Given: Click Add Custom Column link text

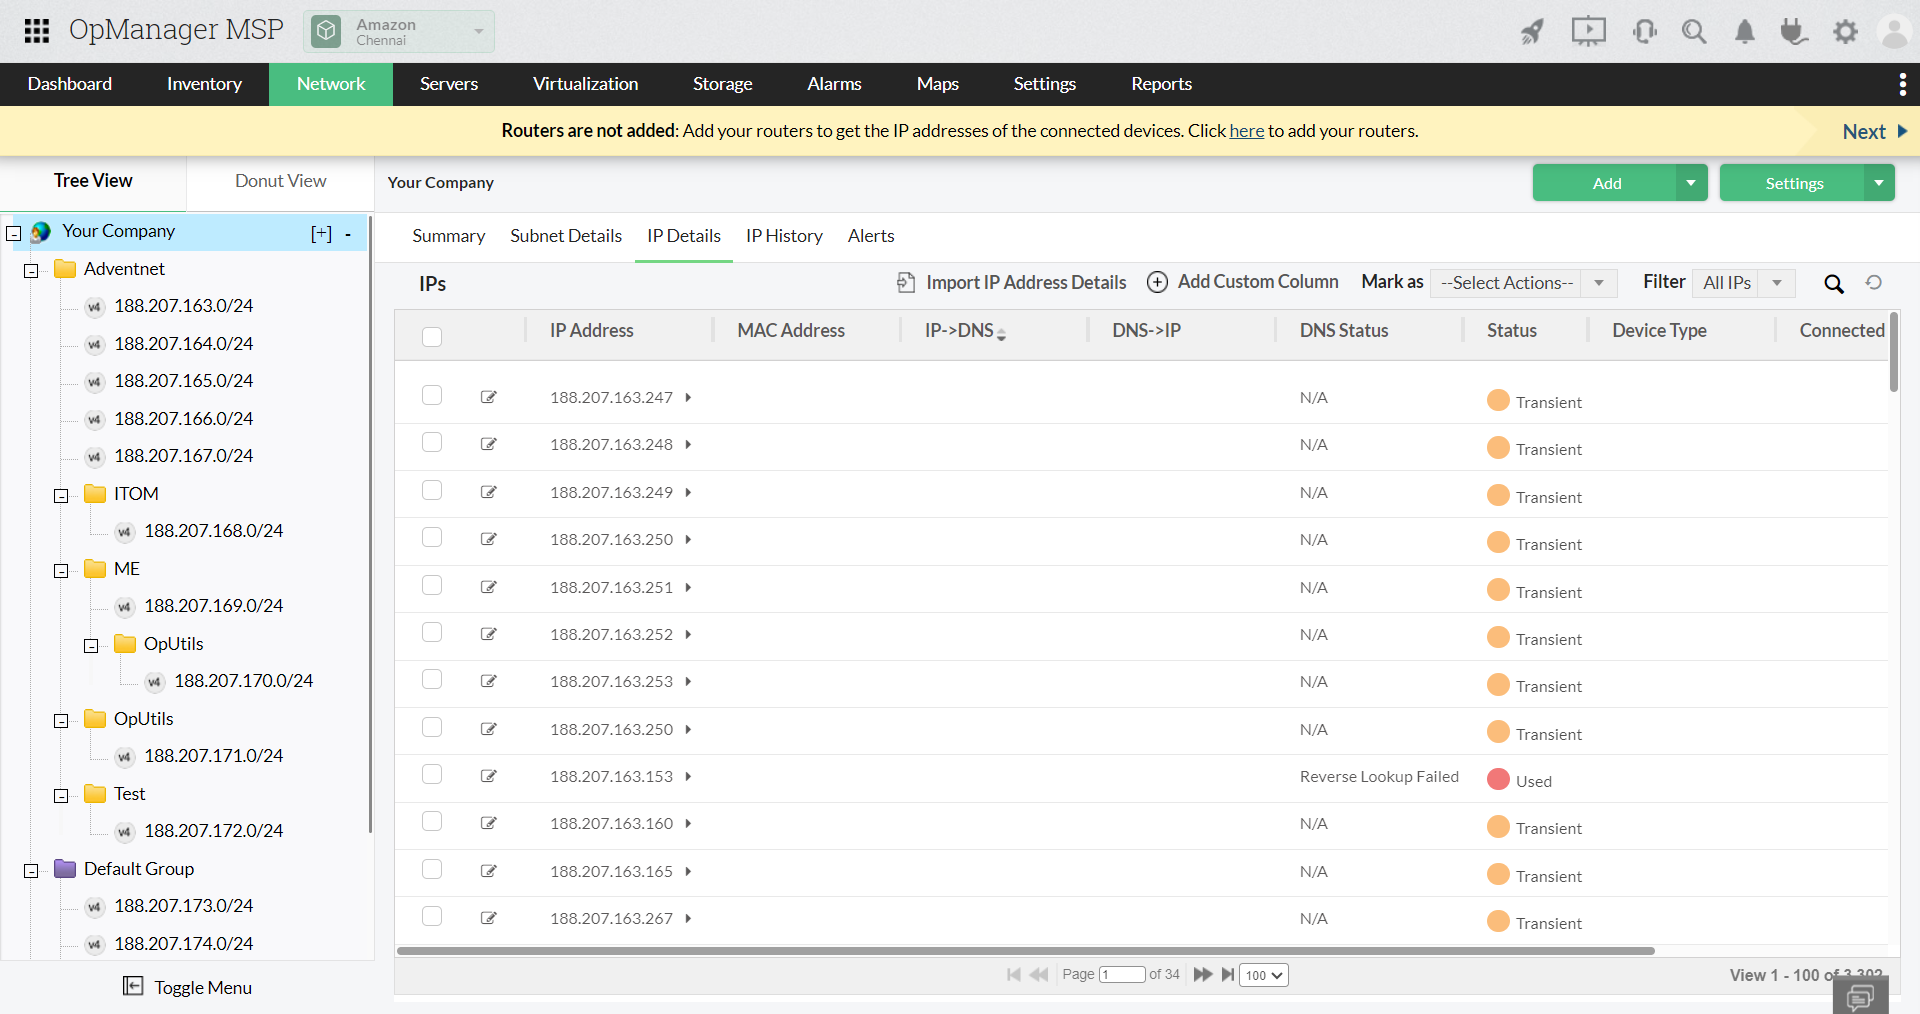Looking at the screenshot, I should (1258, 282).
